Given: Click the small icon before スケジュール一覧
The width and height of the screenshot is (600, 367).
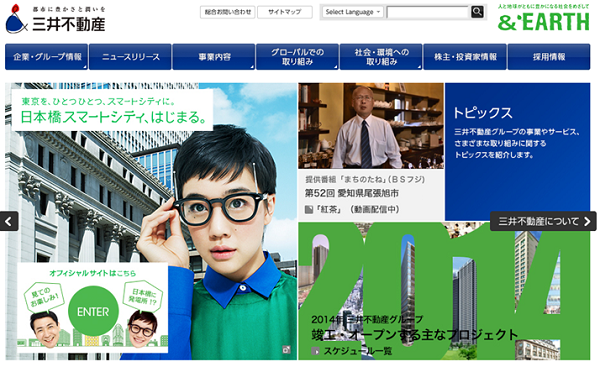Looking at the screenshot, I should (x=315, y=351).
